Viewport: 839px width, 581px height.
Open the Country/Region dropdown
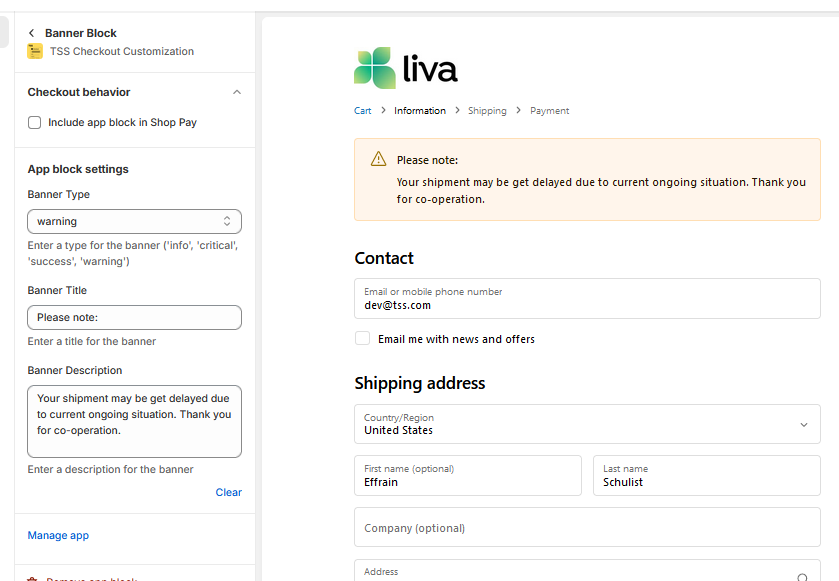tap(587, 424)
